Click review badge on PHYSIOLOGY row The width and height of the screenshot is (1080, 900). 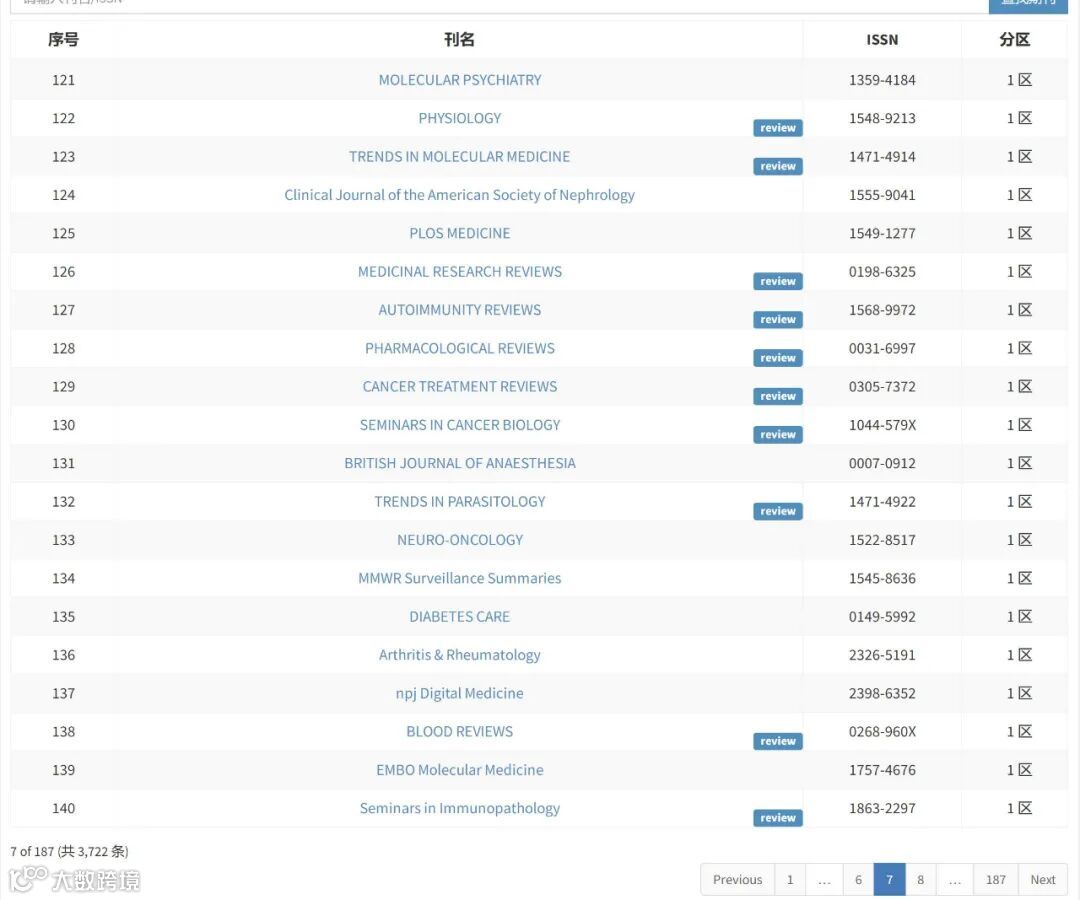778,128
